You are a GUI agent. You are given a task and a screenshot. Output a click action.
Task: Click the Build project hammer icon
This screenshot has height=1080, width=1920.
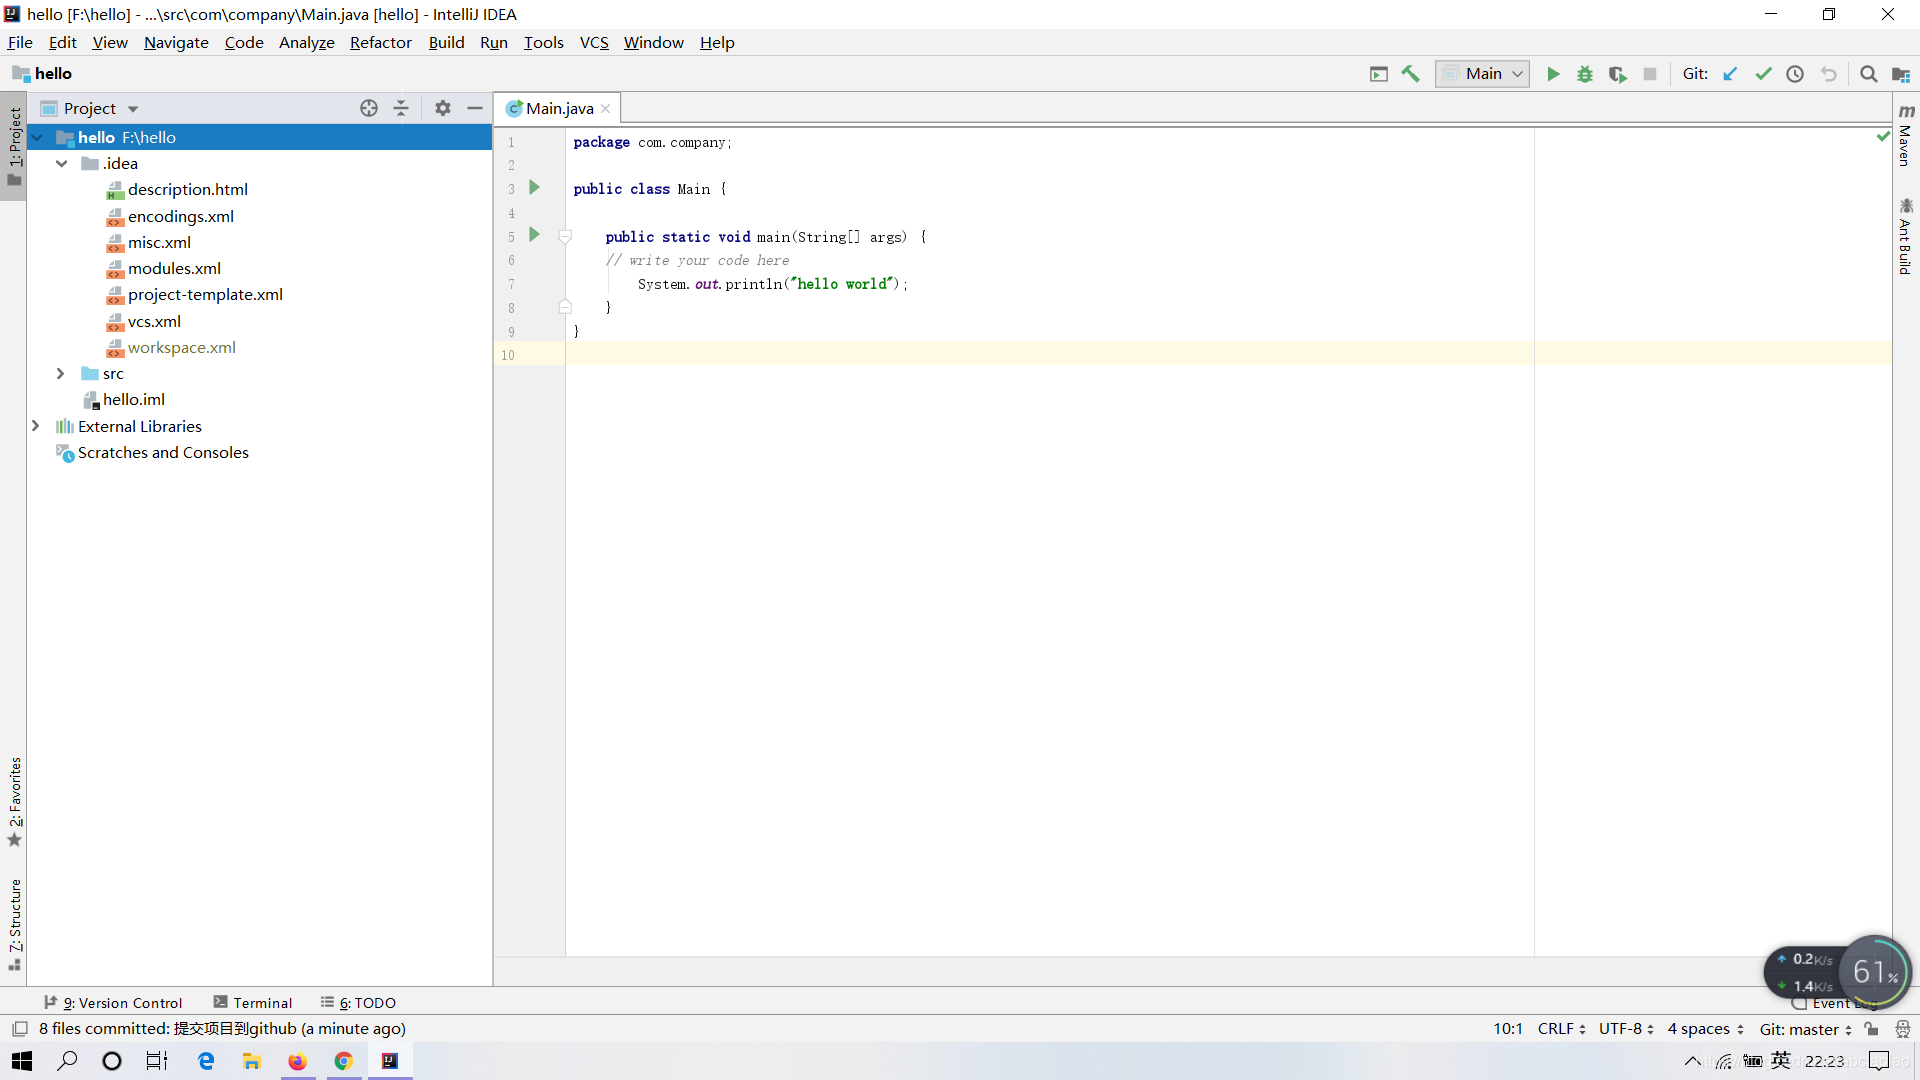point(1412,74)
